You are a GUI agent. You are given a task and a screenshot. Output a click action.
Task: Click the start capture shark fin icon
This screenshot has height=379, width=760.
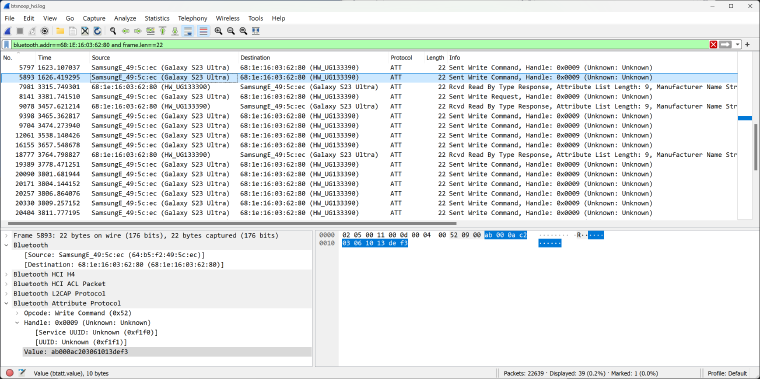pos(8,31)
